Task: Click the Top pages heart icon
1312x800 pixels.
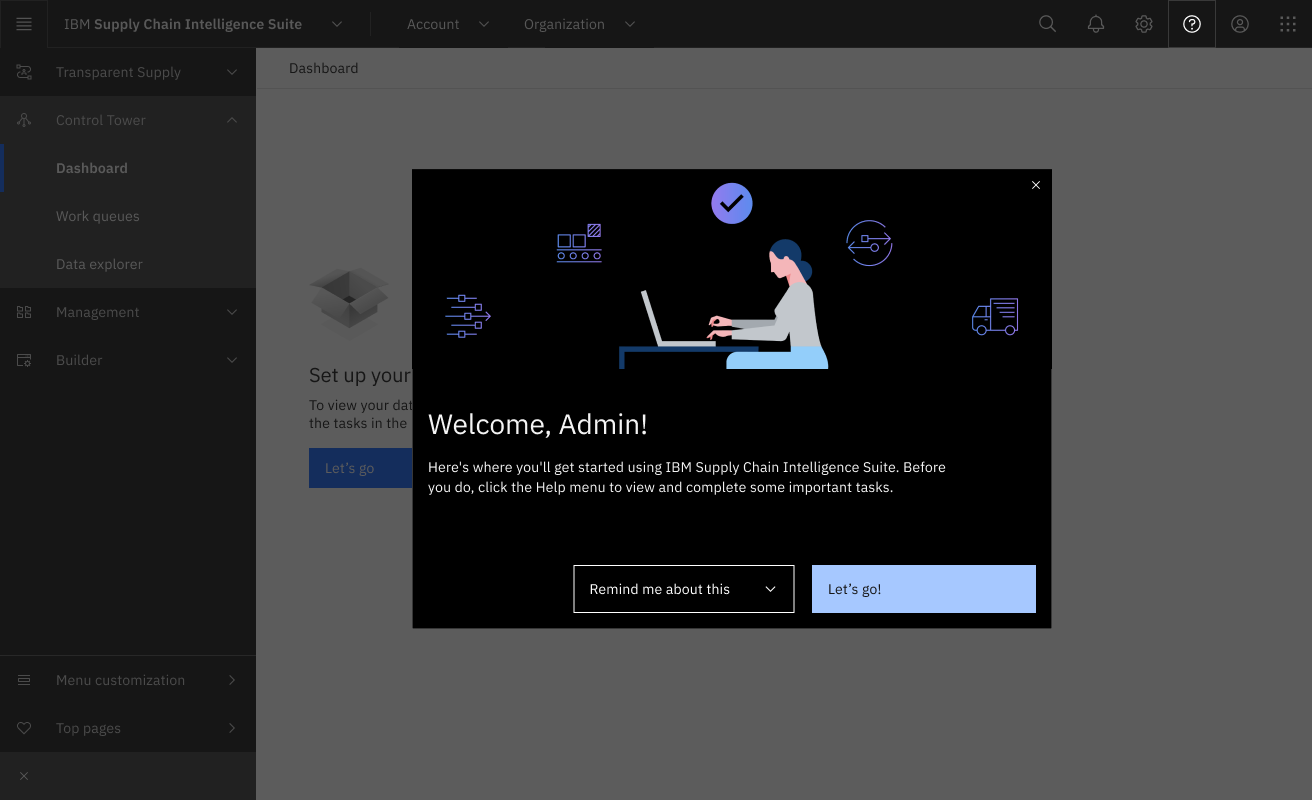Action: pos(24,728)
